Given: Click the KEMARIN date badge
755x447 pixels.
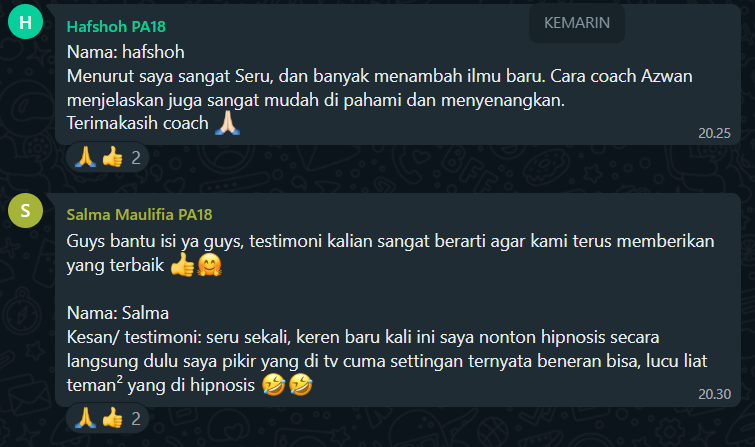Looking at the screenshot, I should [577, 23].
